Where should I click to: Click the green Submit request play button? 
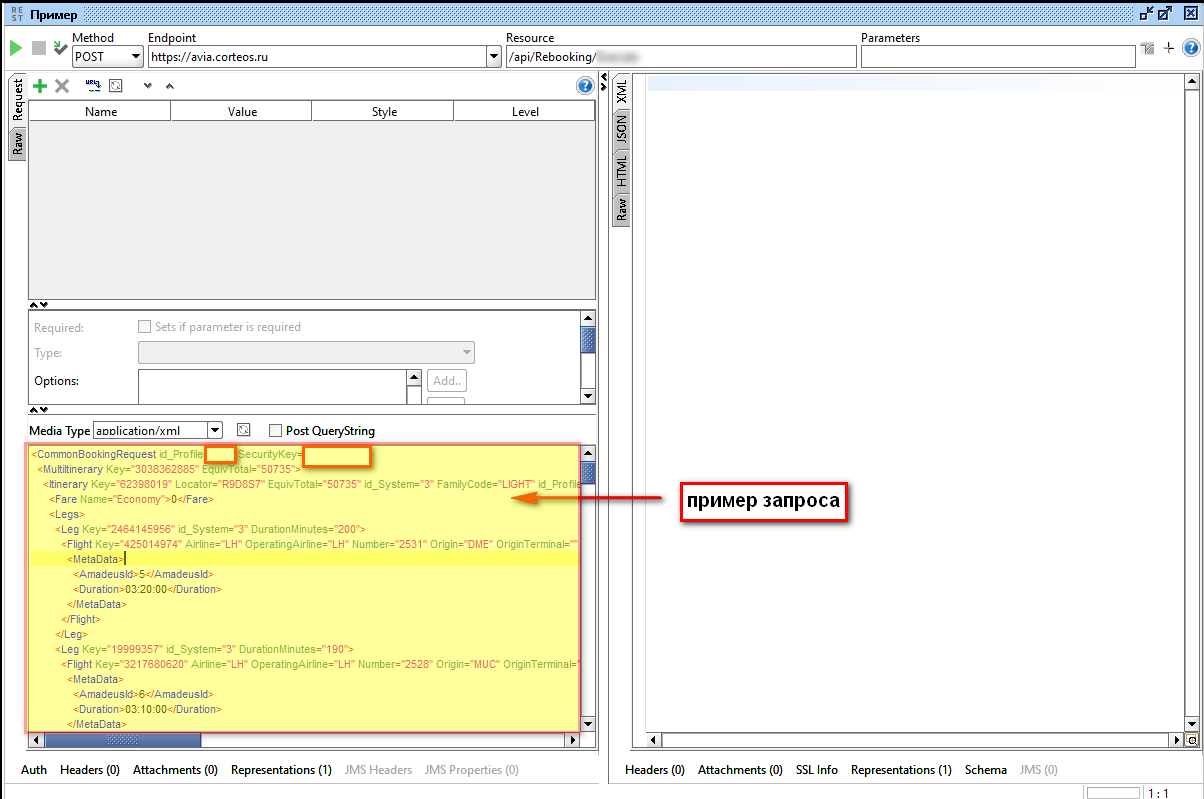click(16, 48)
